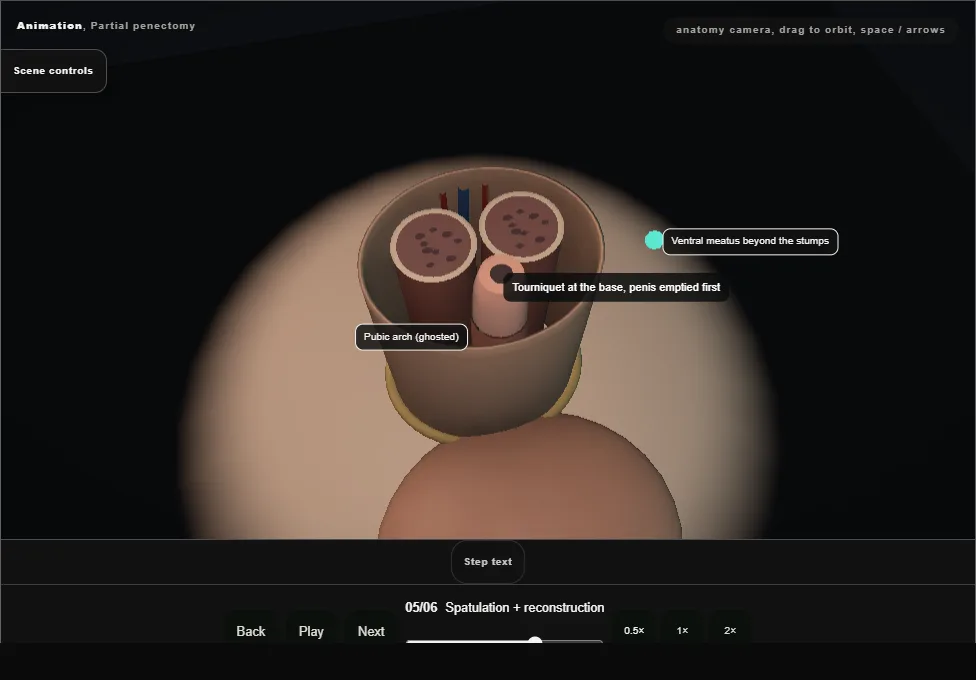Set playback speed to 0.5×
This screenshot has height=680, width=976.
634,630
